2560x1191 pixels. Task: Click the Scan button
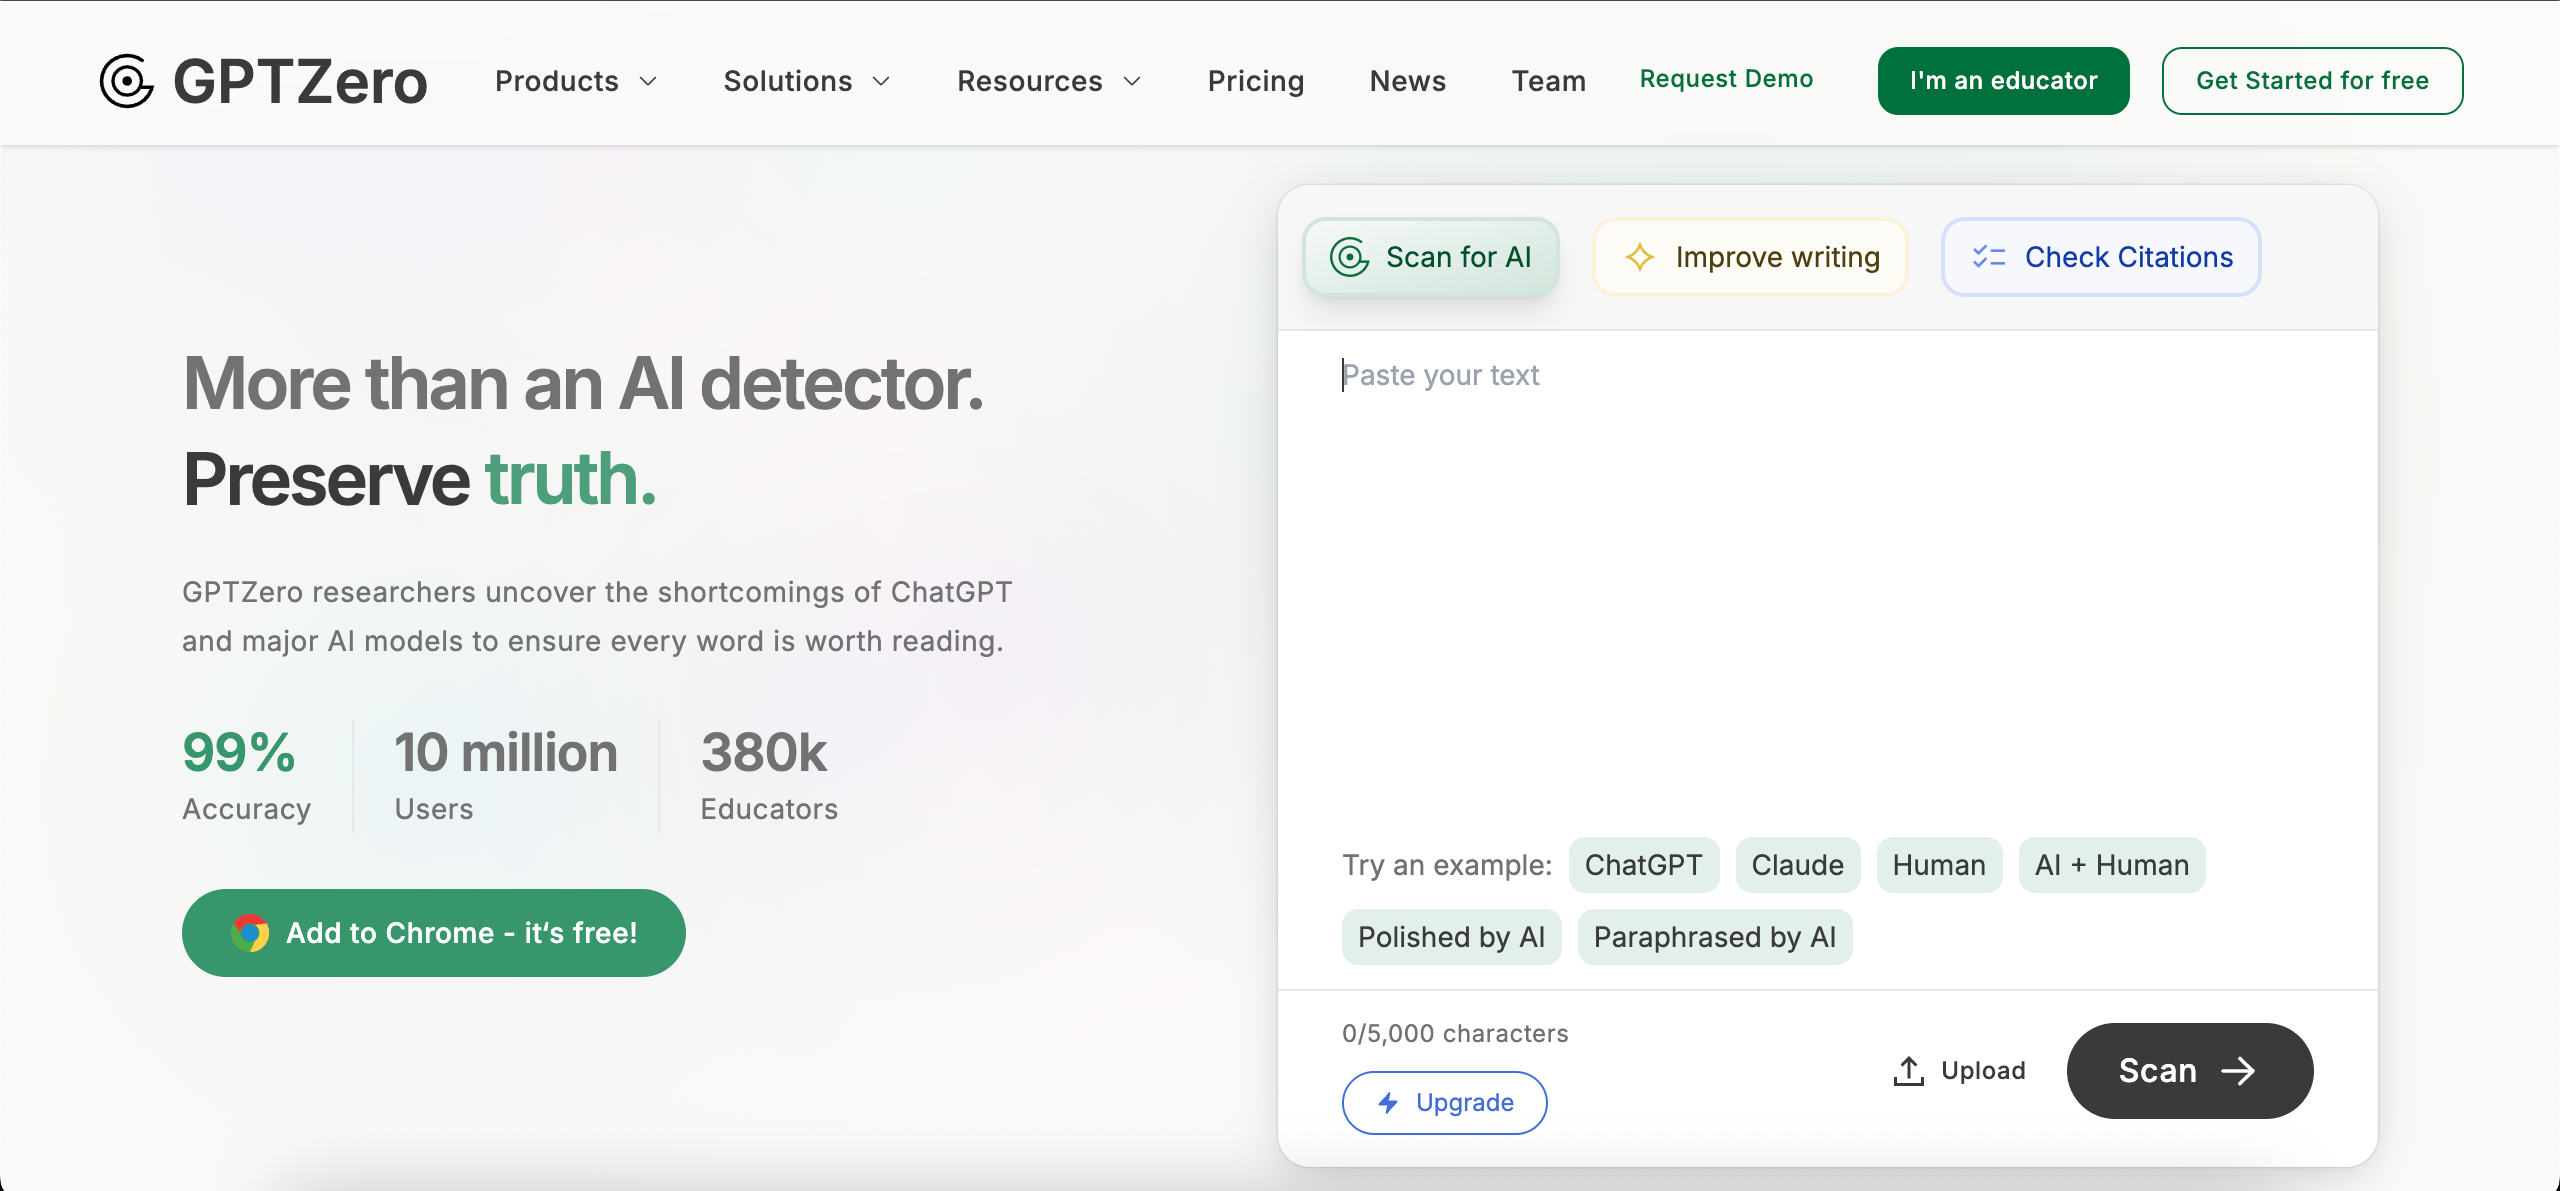pyautogui.click(x=2190, y=1071)
